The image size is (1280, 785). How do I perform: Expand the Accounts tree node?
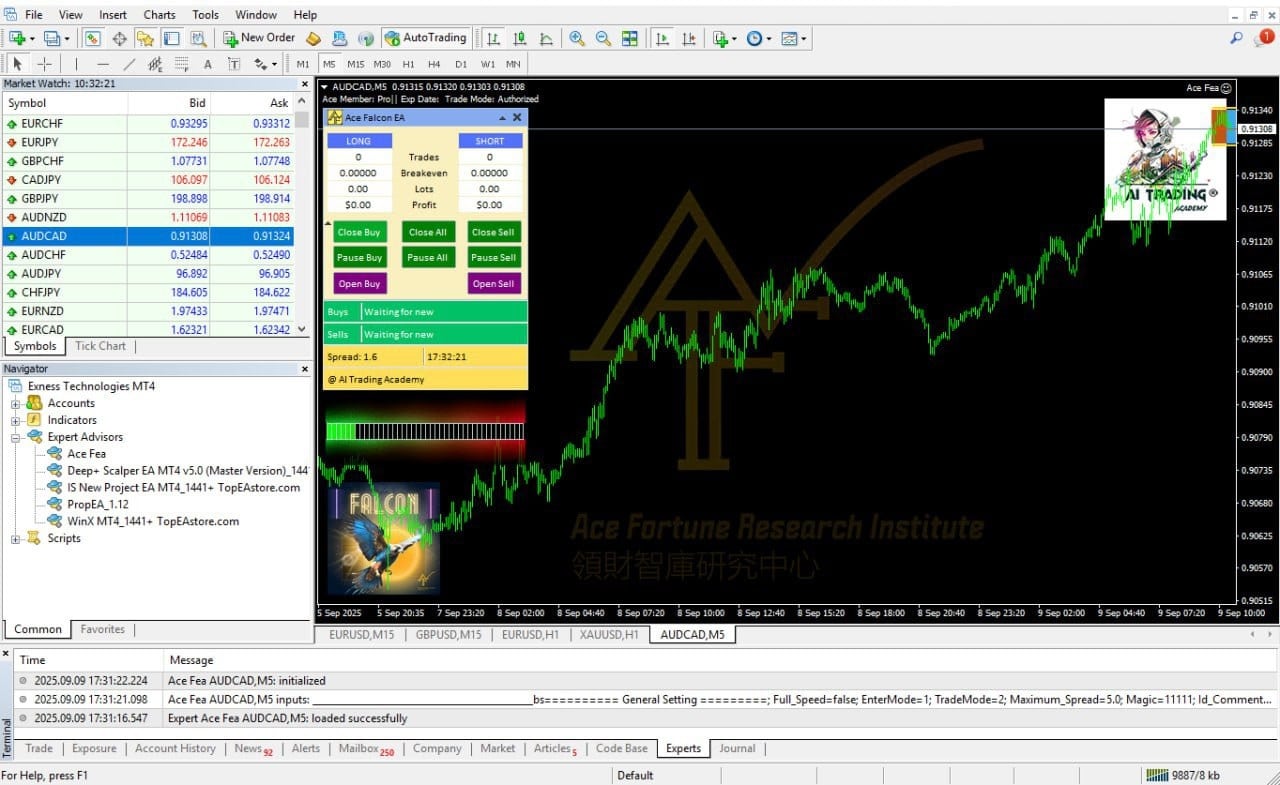(x=16, y=403)
